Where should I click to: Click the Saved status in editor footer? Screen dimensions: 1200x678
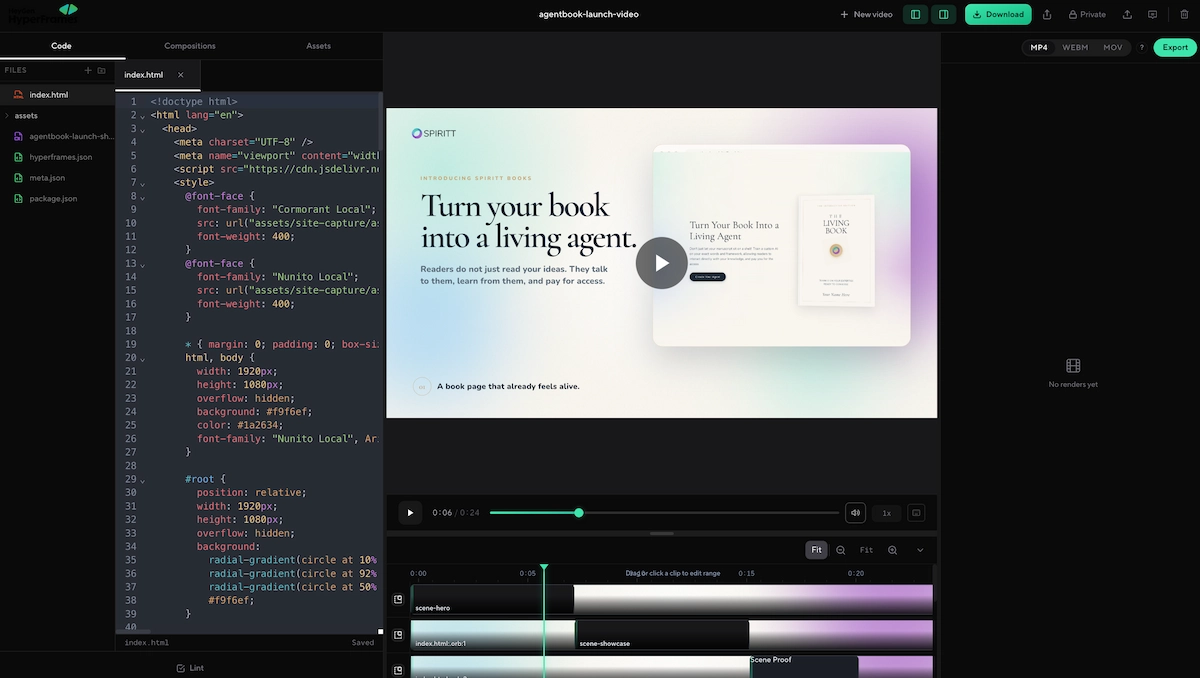pyautogui.click(x=363, y=643)
